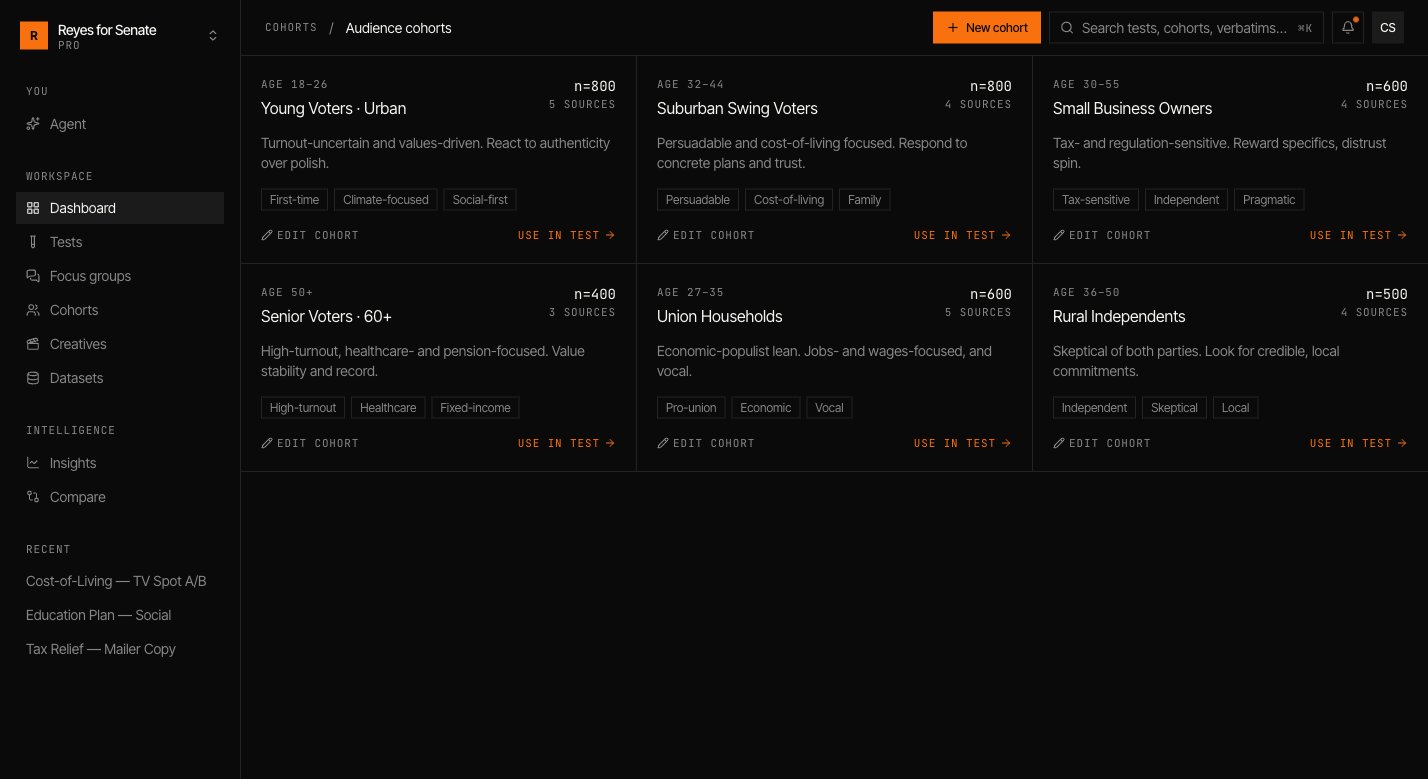Open the Agent sparkle icon

coord(33,124)
